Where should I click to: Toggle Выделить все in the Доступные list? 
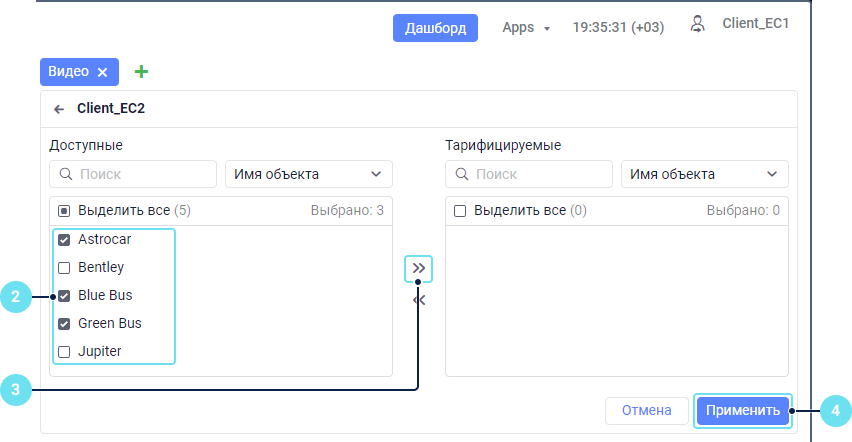(64, 211)
